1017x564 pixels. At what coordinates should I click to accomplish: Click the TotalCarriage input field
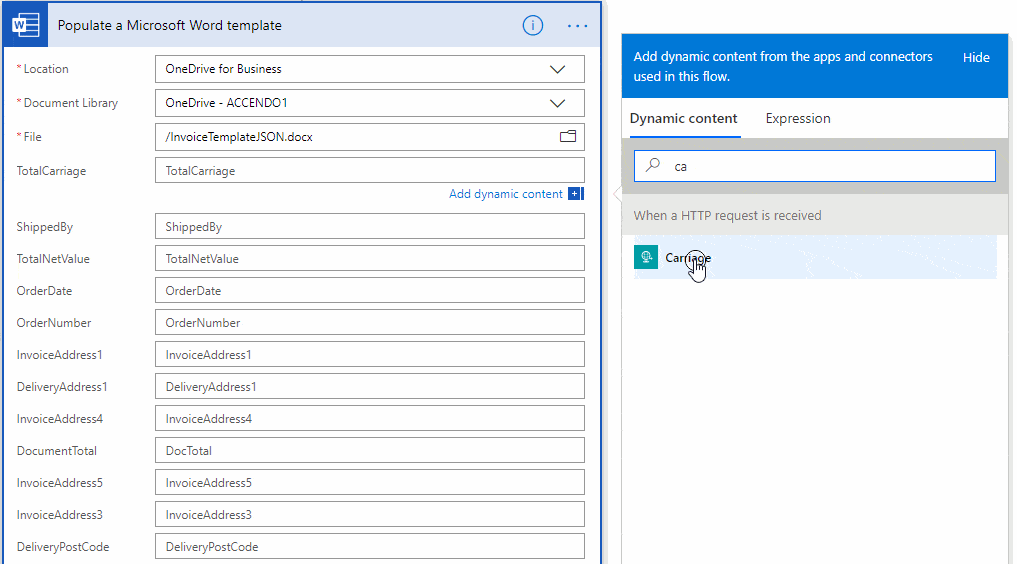(x=370, y=170)
